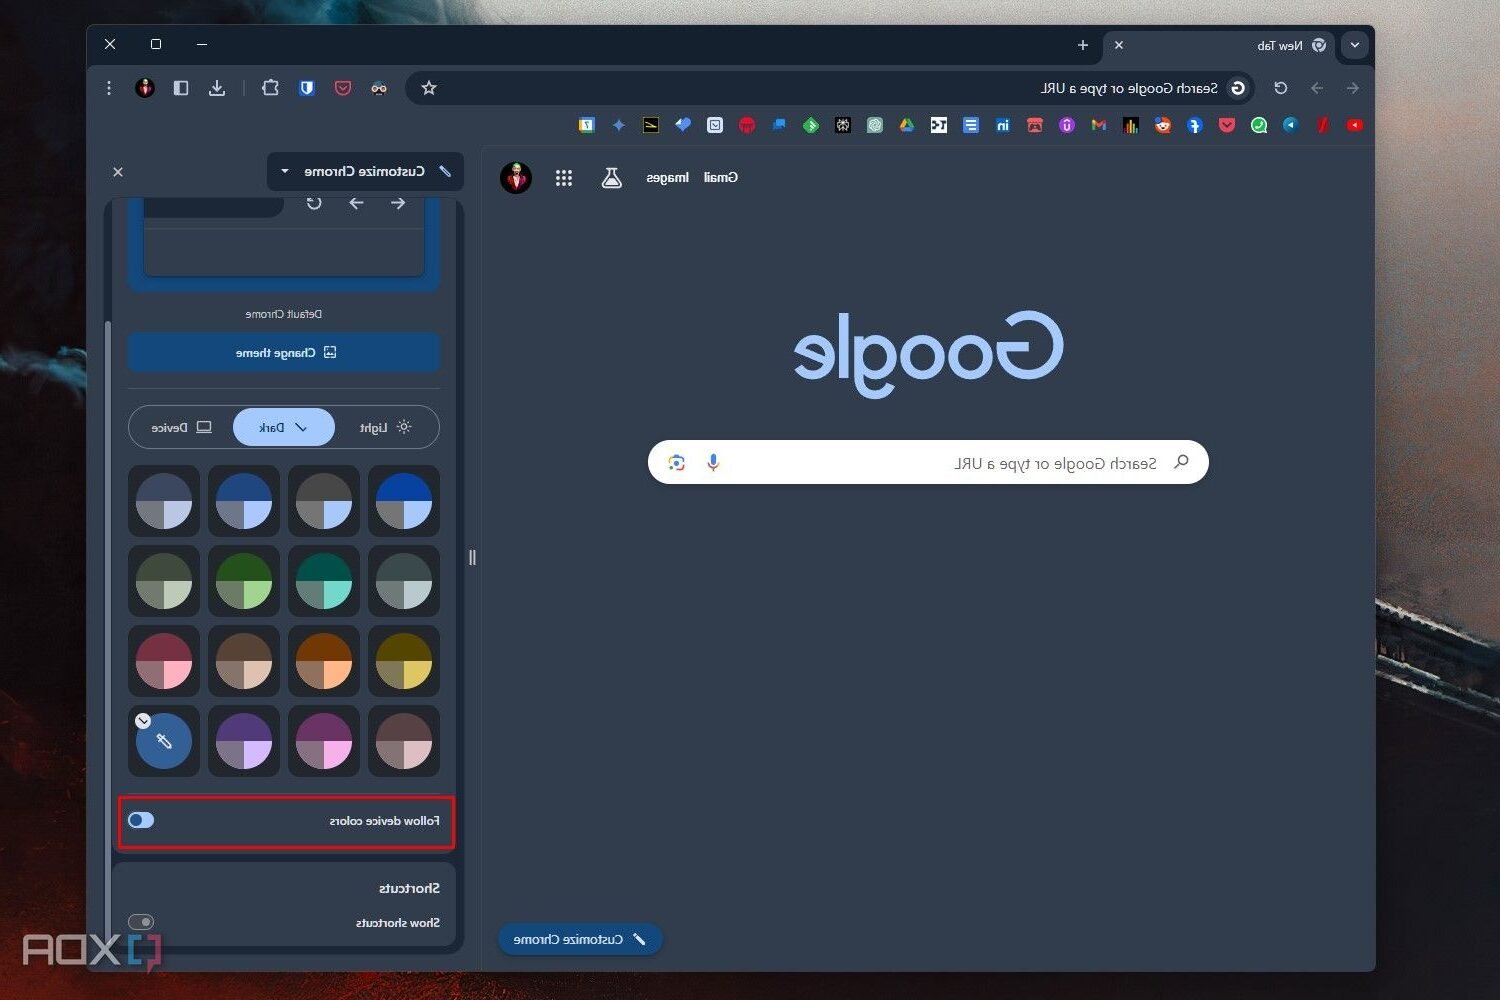
Task: Open the Google apps grid
Action: tap(564, 178)
